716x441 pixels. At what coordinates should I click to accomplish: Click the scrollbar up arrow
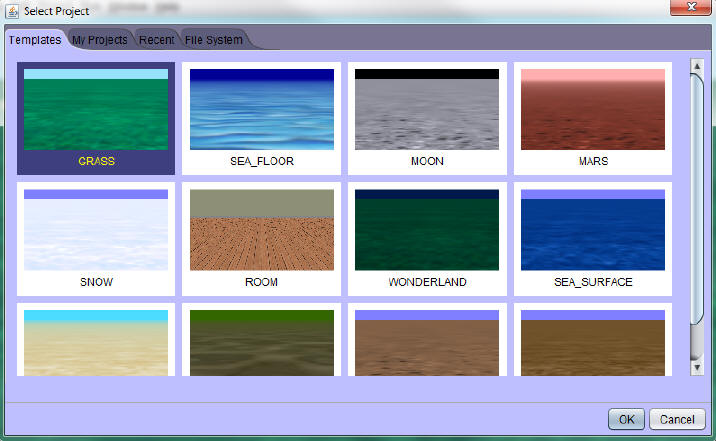click(697, 66)
